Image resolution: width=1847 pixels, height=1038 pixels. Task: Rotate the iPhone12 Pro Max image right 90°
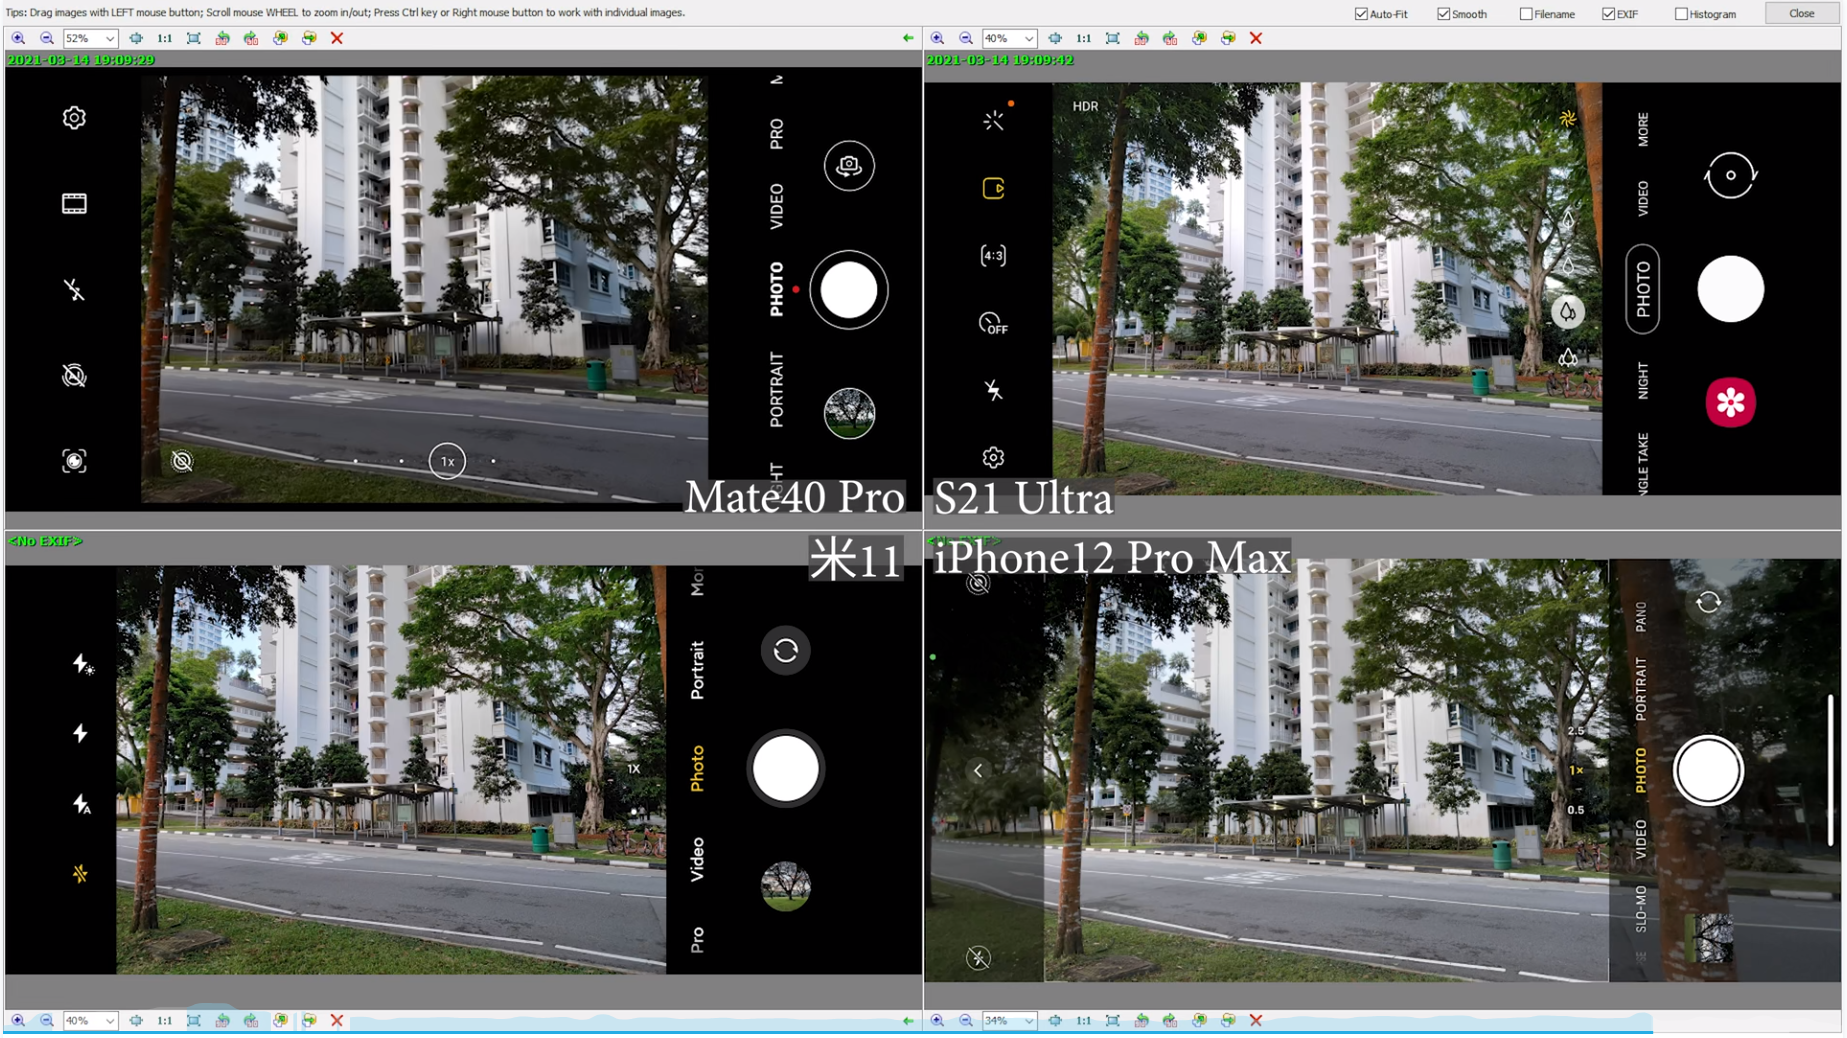coord(1170,1021)
